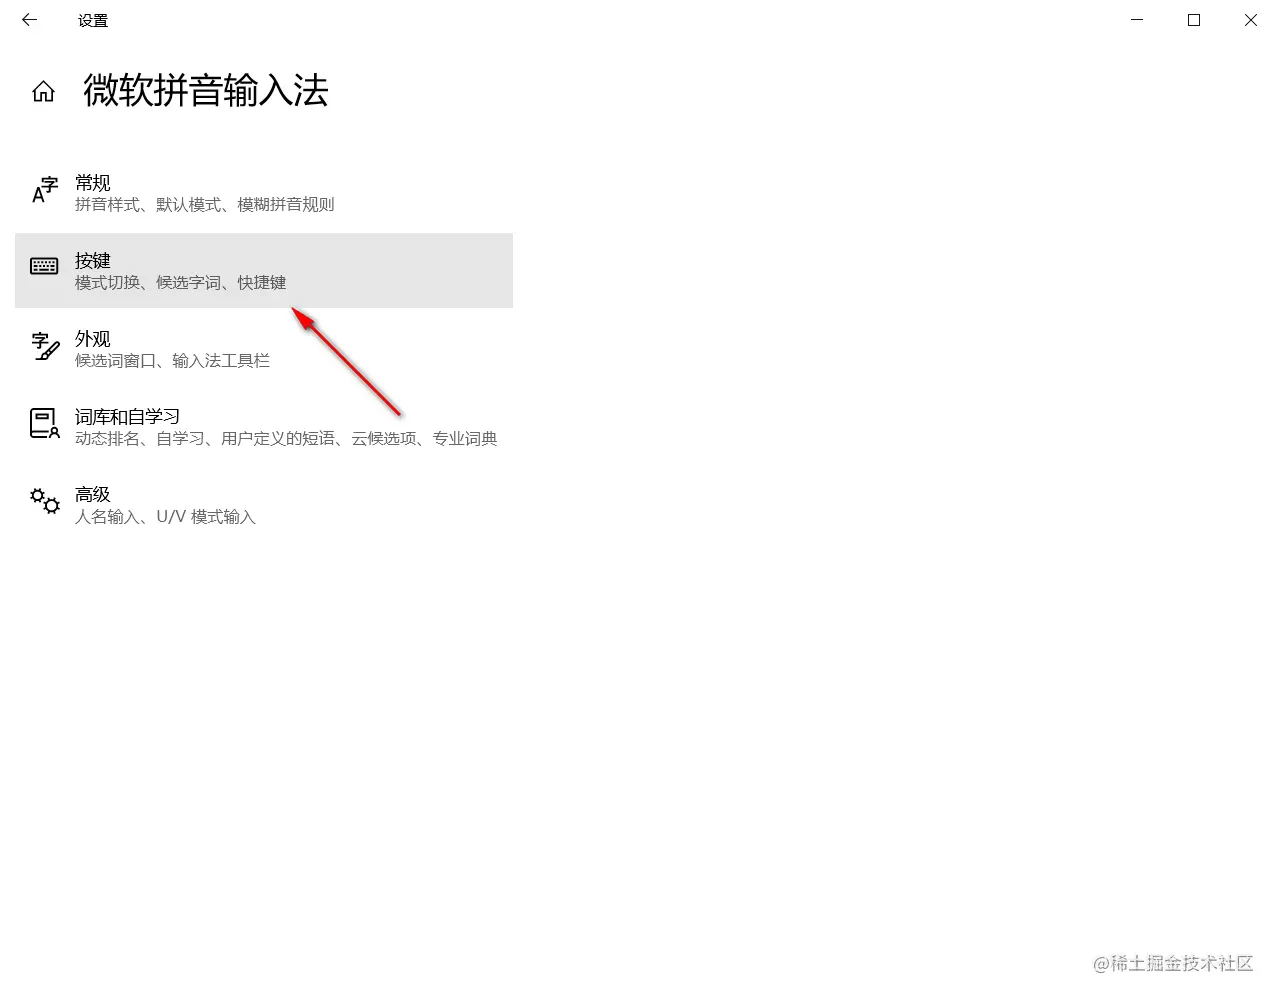Click the text 动态排名、自学习、用户定义的短语
Viewport: 1280px width, 1000px height.
205,439
